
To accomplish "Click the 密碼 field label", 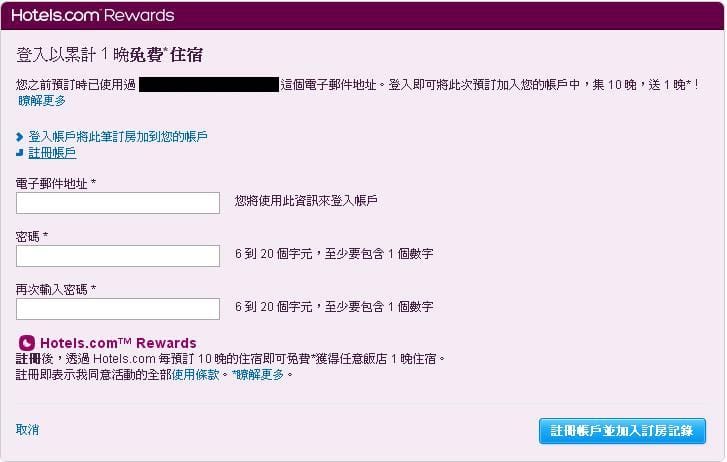I will tap(32, 236).
